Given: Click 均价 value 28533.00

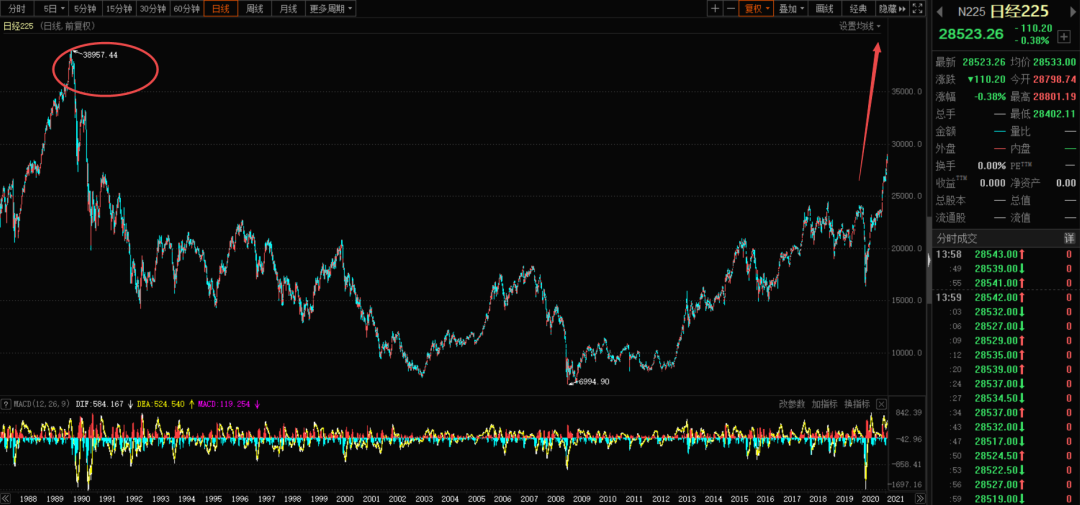Looking at the screenshot, I should [1054, 62].
